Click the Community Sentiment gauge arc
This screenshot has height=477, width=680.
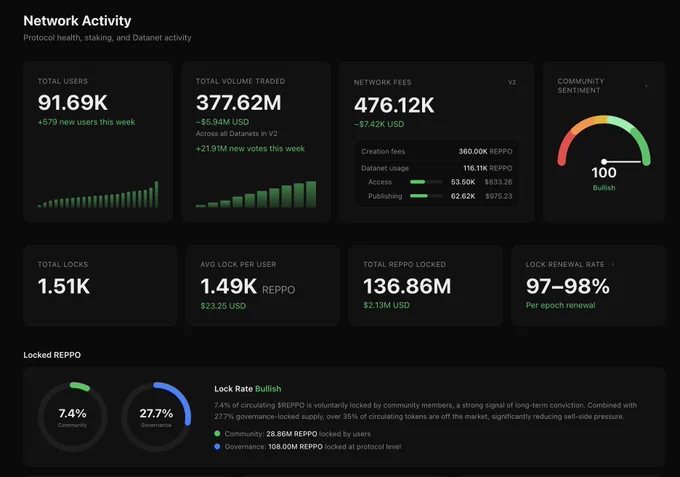604,140
